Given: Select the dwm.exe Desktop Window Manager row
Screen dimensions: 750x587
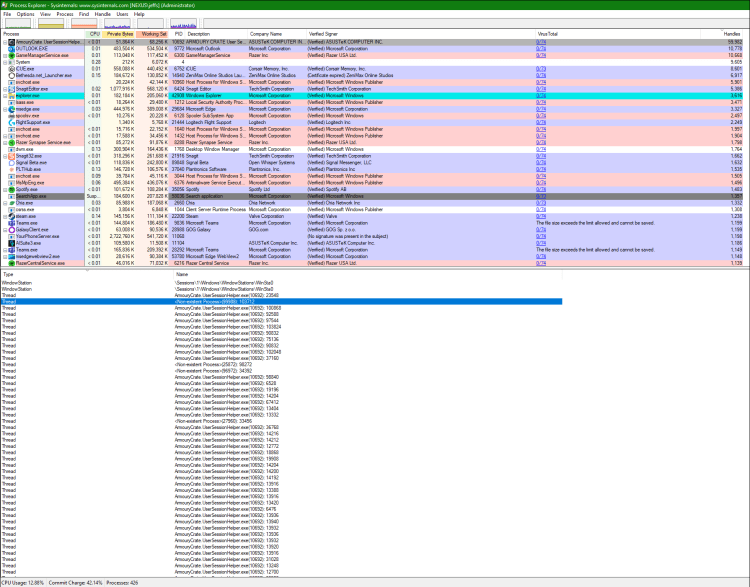Looking at the screenshot, I should click(x=375, y=149).
